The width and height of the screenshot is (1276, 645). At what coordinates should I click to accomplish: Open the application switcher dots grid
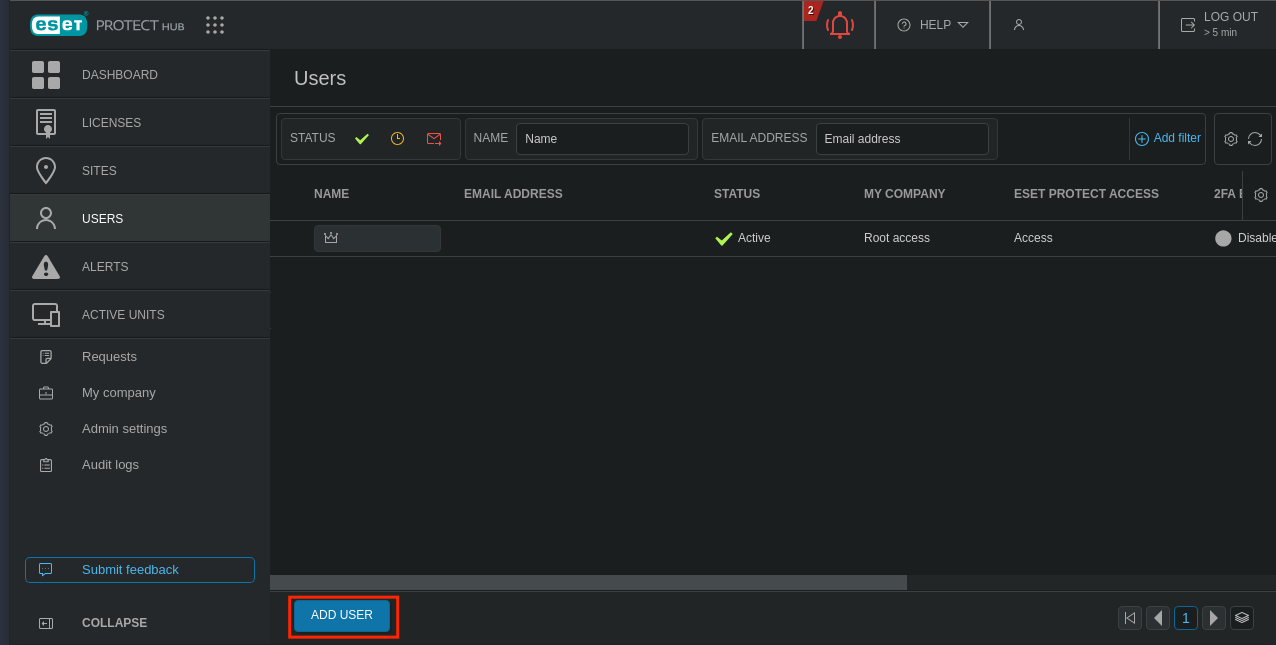point(215,25)
